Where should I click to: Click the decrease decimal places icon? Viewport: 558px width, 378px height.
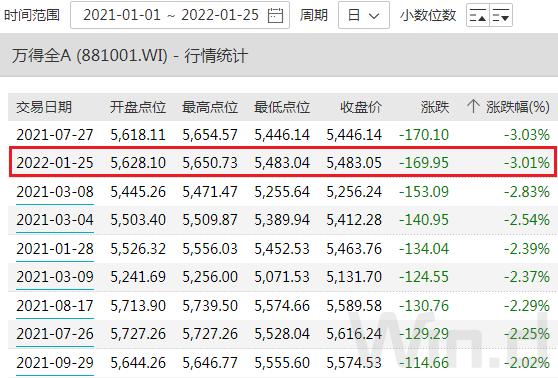(x=501, y=15)
